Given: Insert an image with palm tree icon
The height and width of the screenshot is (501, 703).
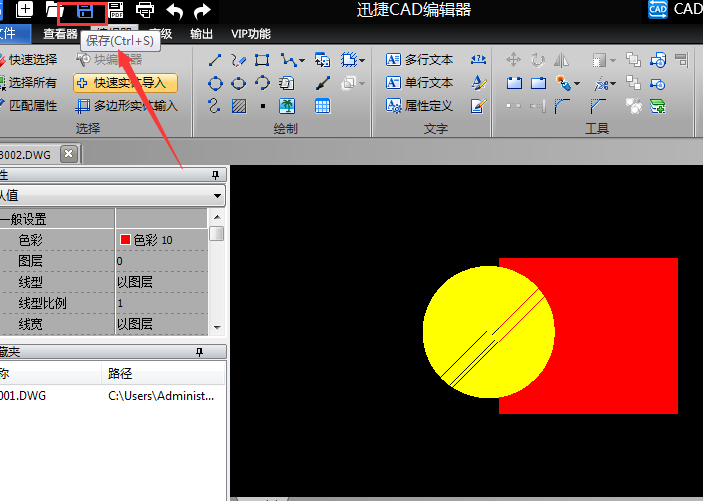Looking at the screenshot, I should pos(287,106).
